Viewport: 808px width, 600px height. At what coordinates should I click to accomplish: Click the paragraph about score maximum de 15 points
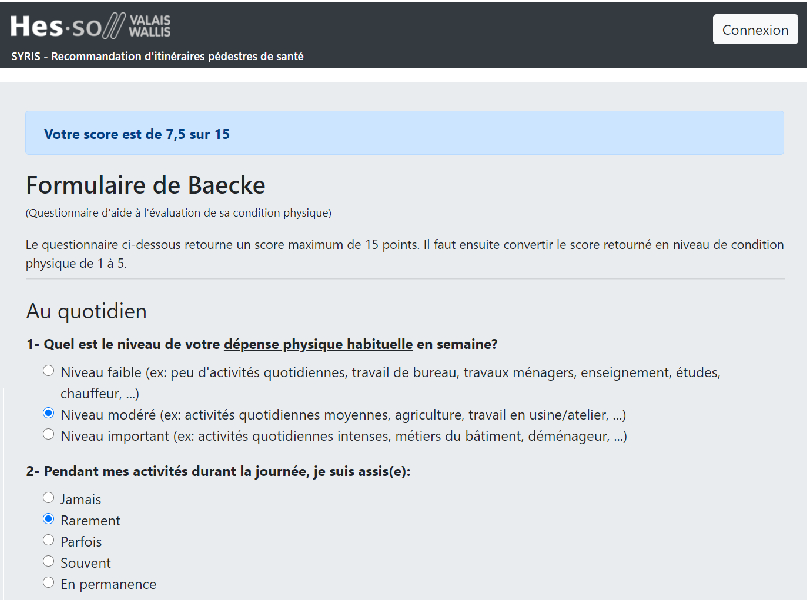tap(405, 254)
